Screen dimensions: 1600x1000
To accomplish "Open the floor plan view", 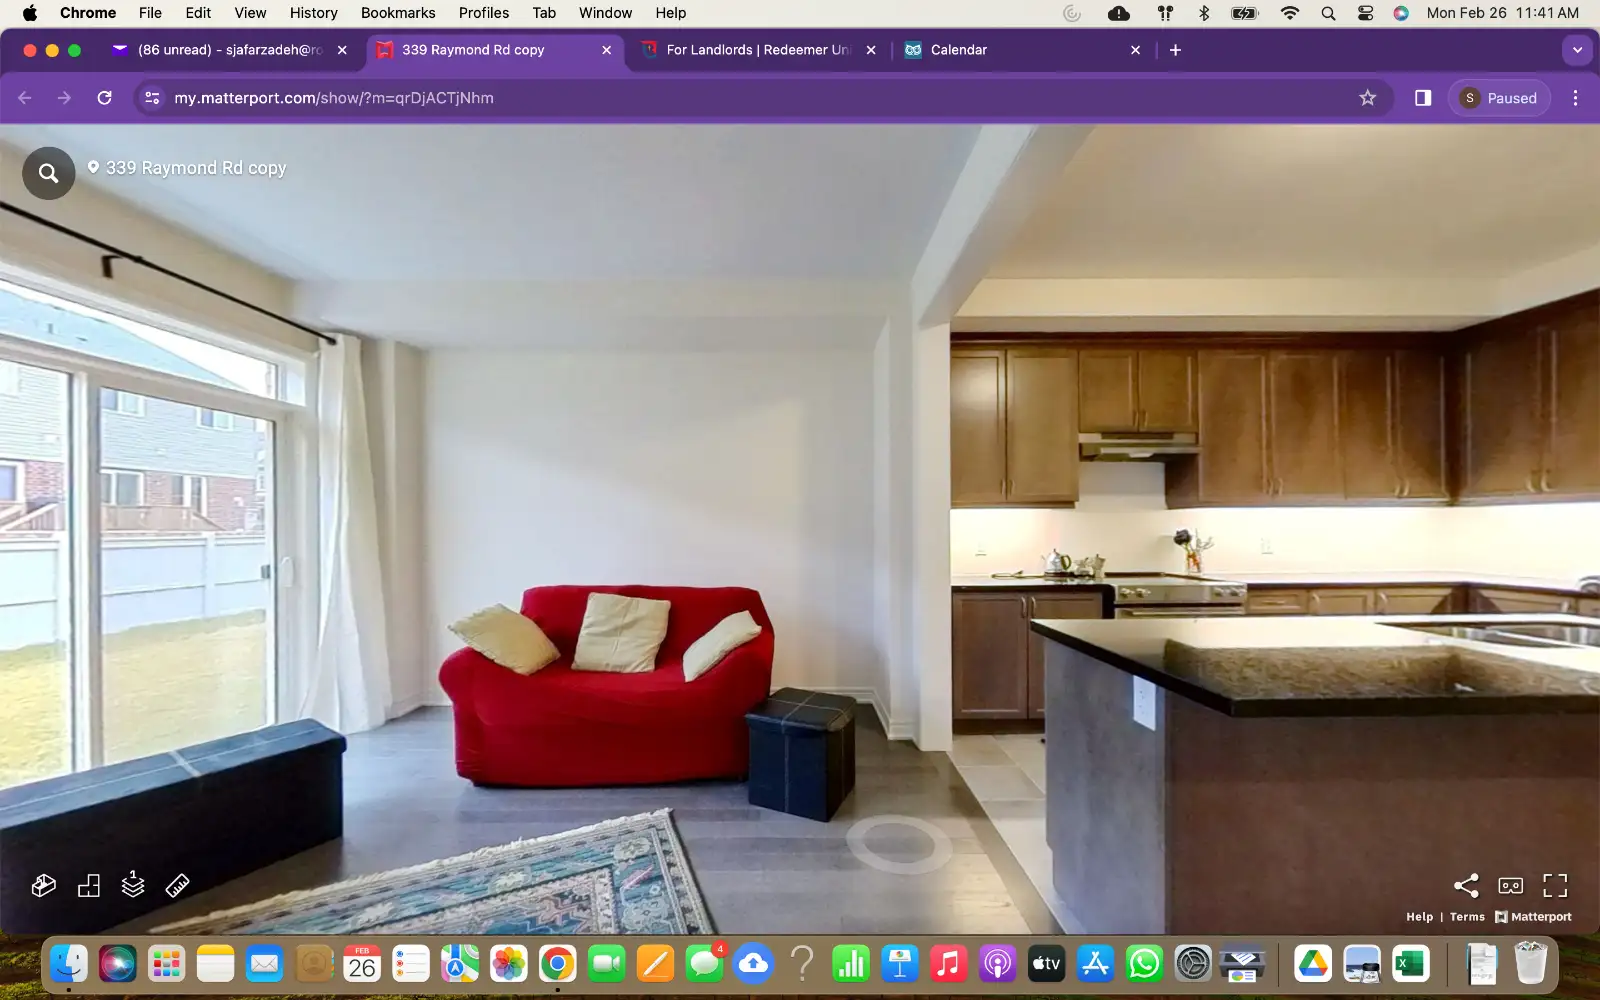I will 88,885.
